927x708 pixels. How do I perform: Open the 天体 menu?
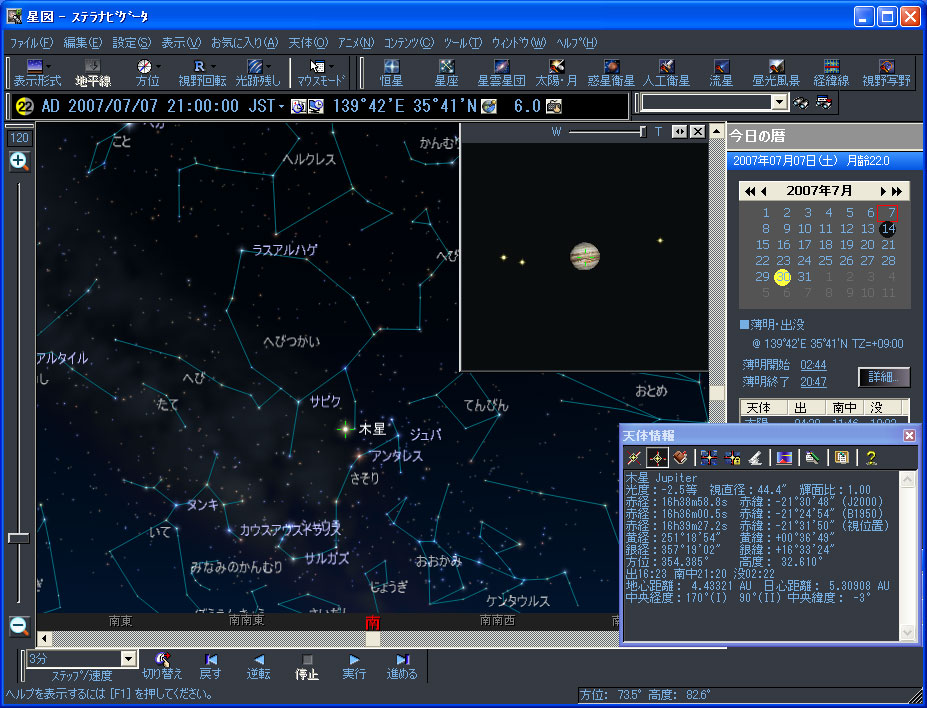tap(307, 43)
